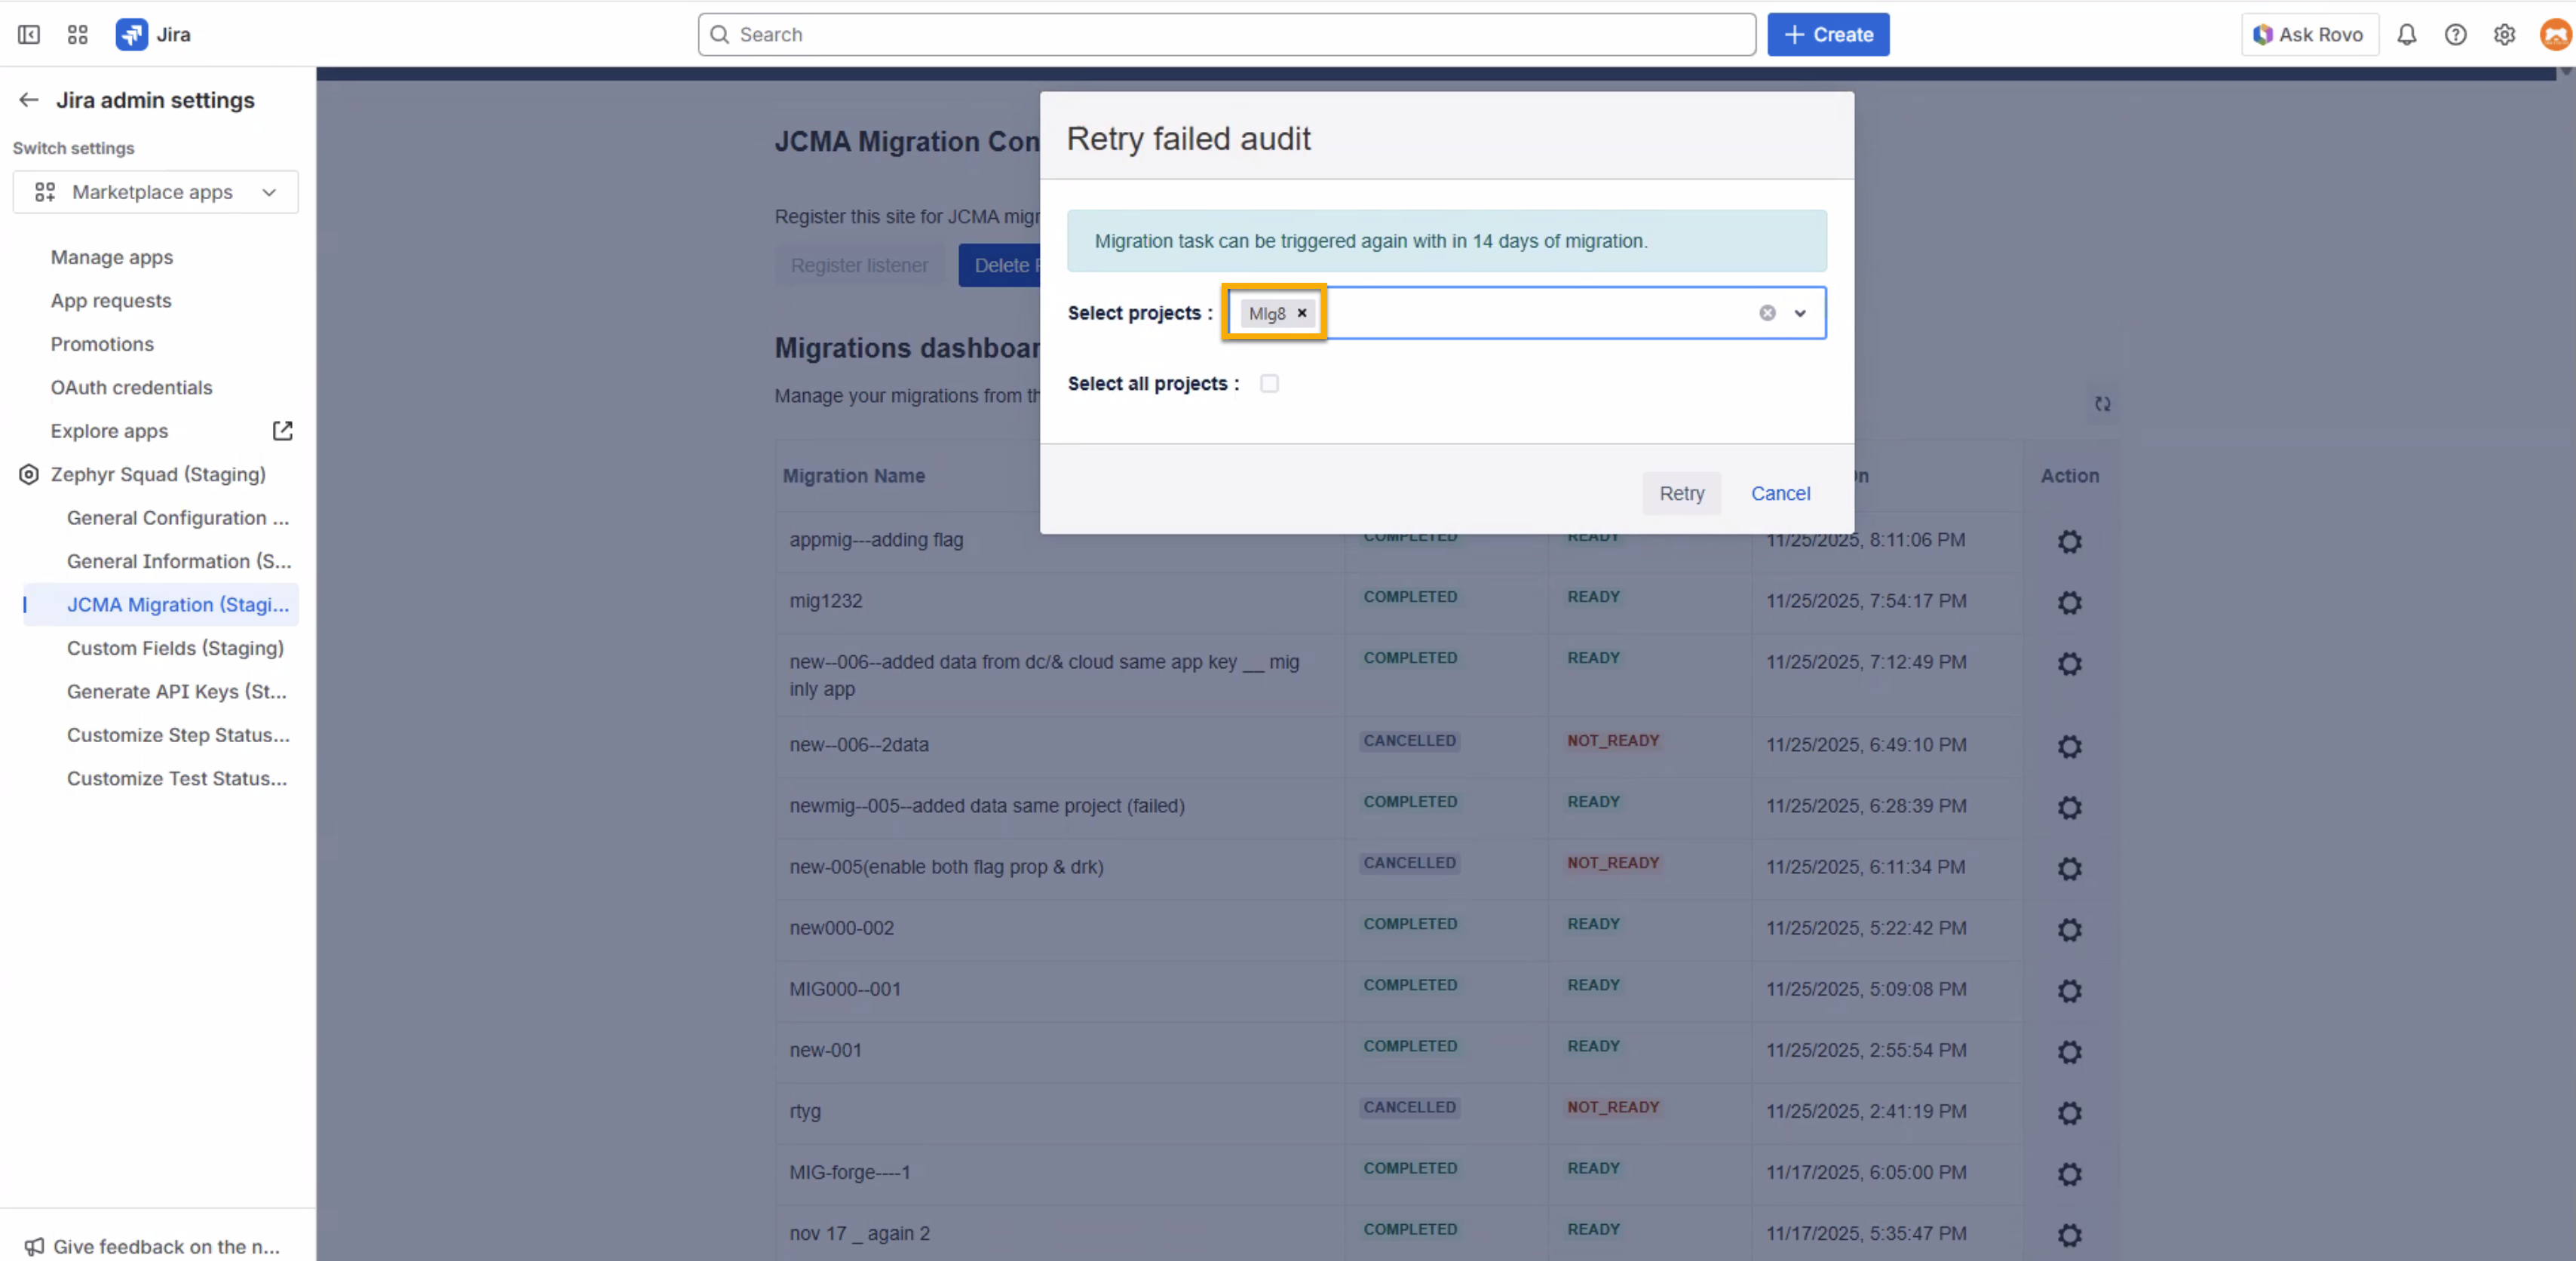The width and height of the screenshot is (2576, 1261).
Task: Focus the top Search field
Action: tap(1226, 35)
